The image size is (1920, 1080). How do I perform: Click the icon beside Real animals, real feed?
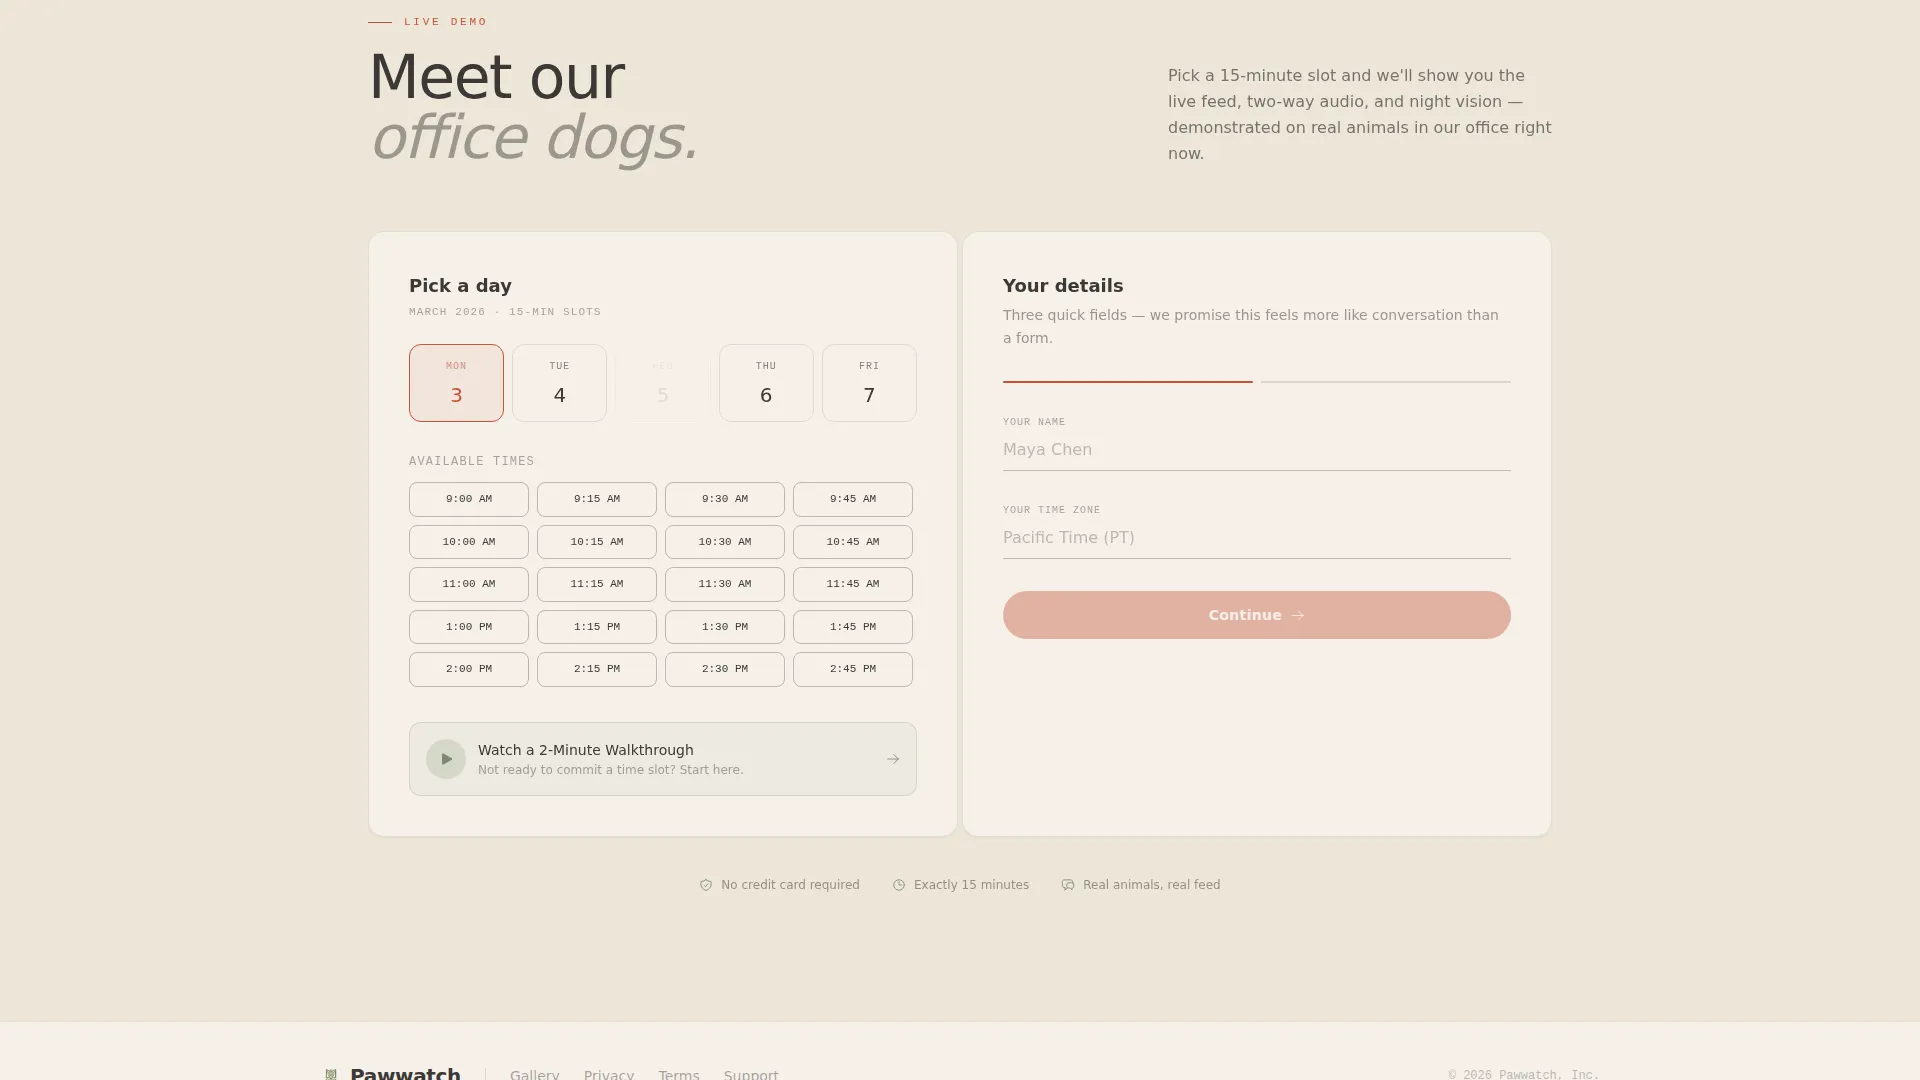click(1068, 885)
